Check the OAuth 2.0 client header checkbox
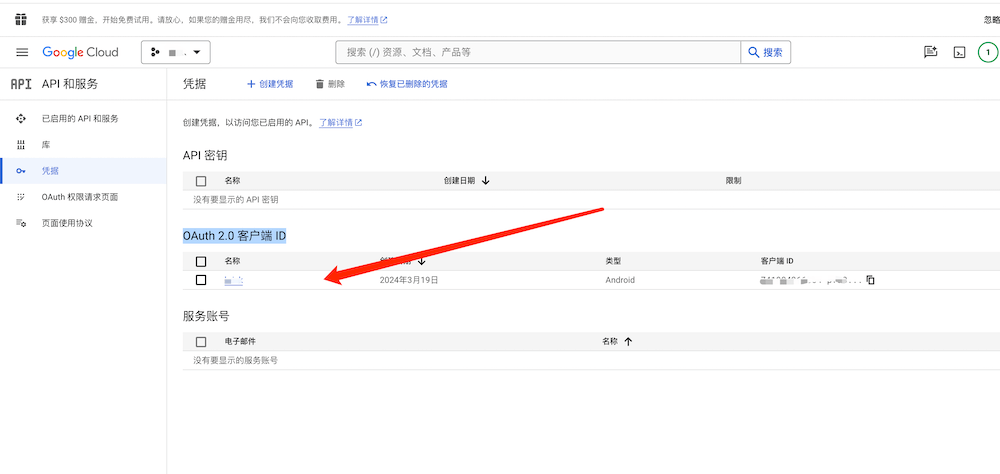1000x474 pixels. (201, 261)
